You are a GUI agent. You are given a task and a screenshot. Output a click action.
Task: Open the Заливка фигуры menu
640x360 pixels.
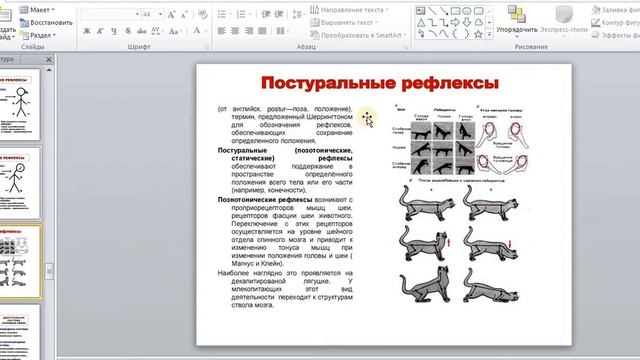[x=616, y=9]
